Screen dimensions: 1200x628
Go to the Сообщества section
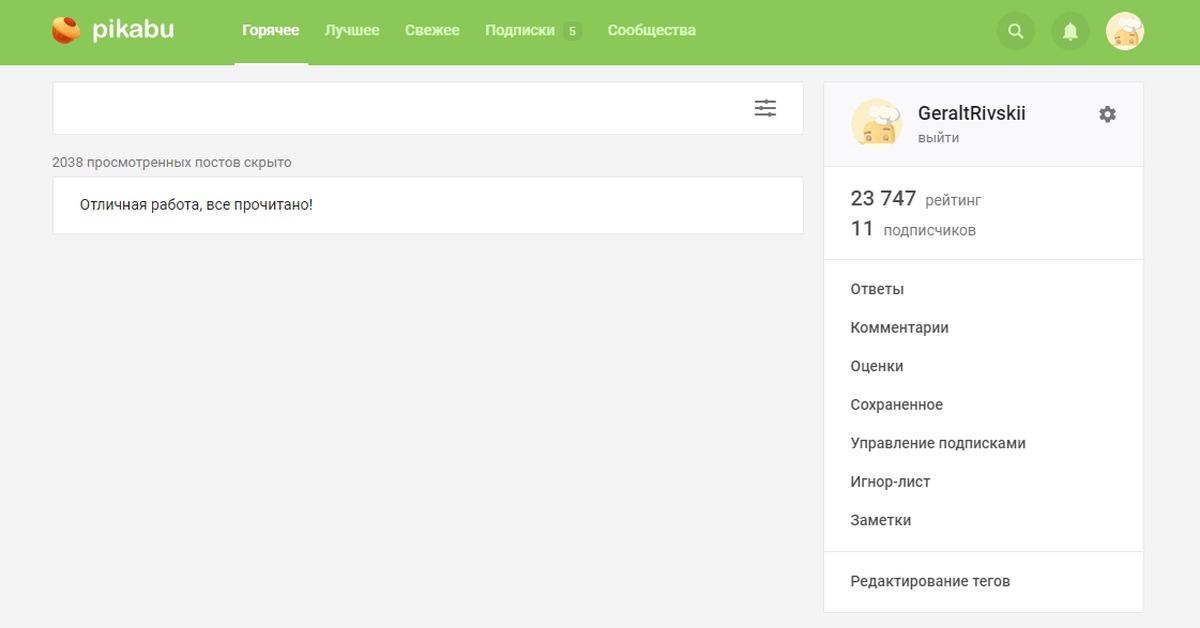pos(651,30)
